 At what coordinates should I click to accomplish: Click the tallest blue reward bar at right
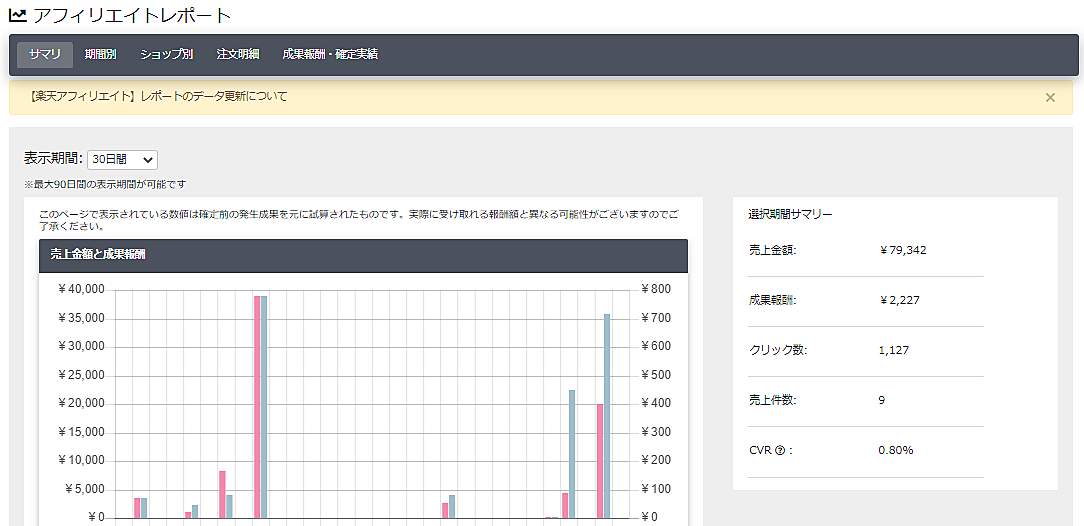click(607, 416)
